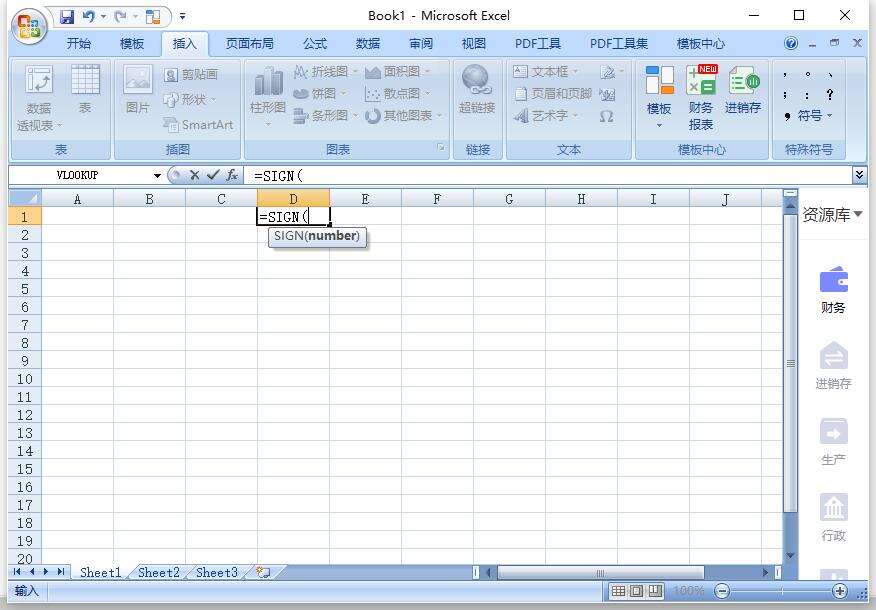Screen dimensions: 876x610
Task: Open the 模板 template center button
Action: point(659,96)
